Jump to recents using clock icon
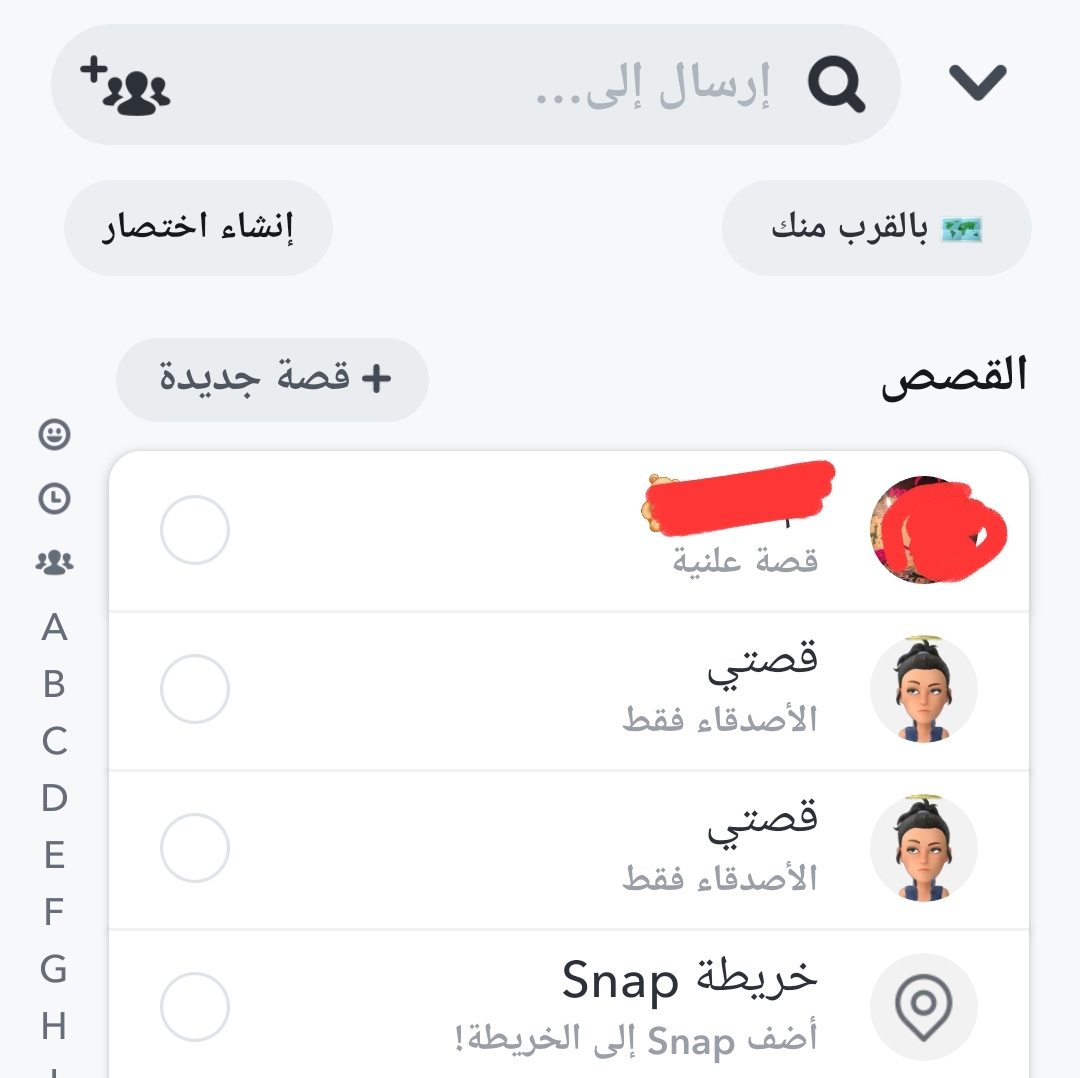The height and width of the screenshot is (1078, 1080). 54,498
